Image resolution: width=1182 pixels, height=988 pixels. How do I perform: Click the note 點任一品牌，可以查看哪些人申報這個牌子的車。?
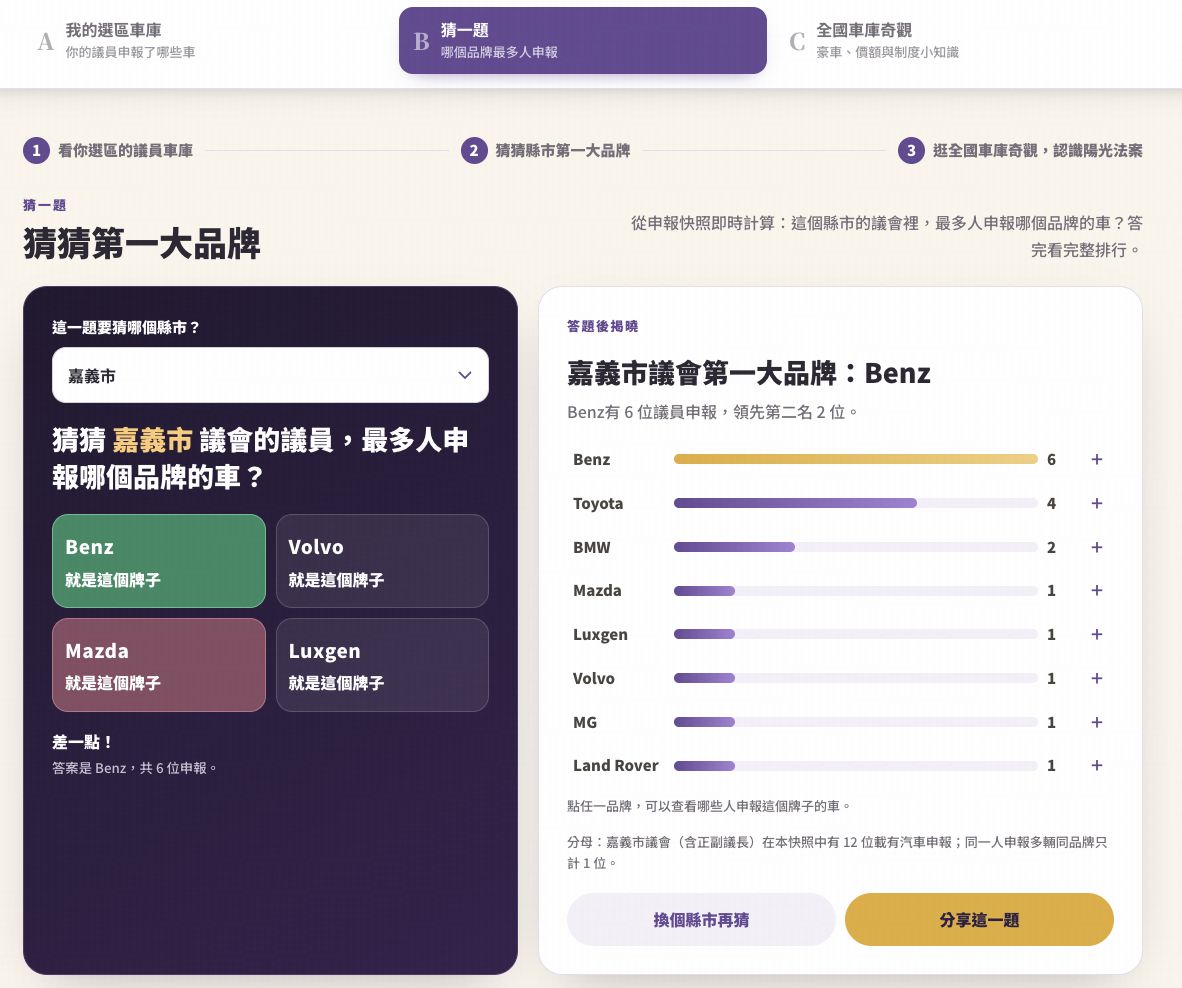[x=709, y=806]
